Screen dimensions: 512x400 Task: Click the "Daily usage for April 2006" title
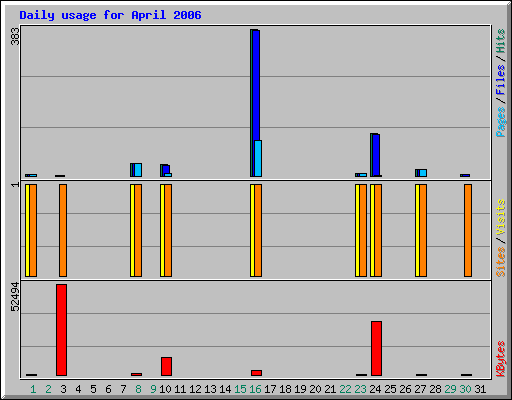[x=110, y=15]
